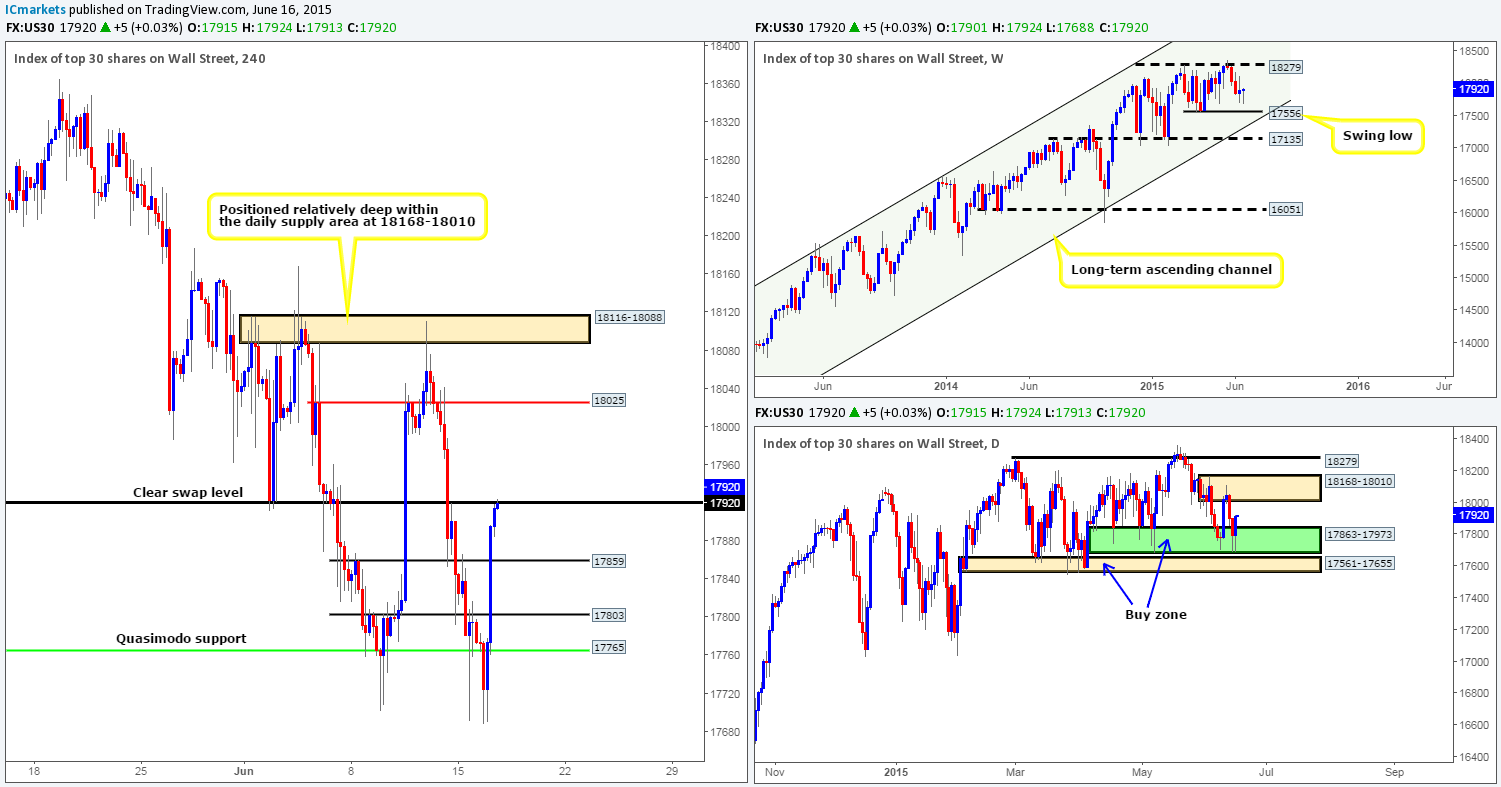Screen dimensions: 1501x787
Task: Click the orange 18168-18010 supply rectangle on daily chart
Action: click(x=1258, y=488)
